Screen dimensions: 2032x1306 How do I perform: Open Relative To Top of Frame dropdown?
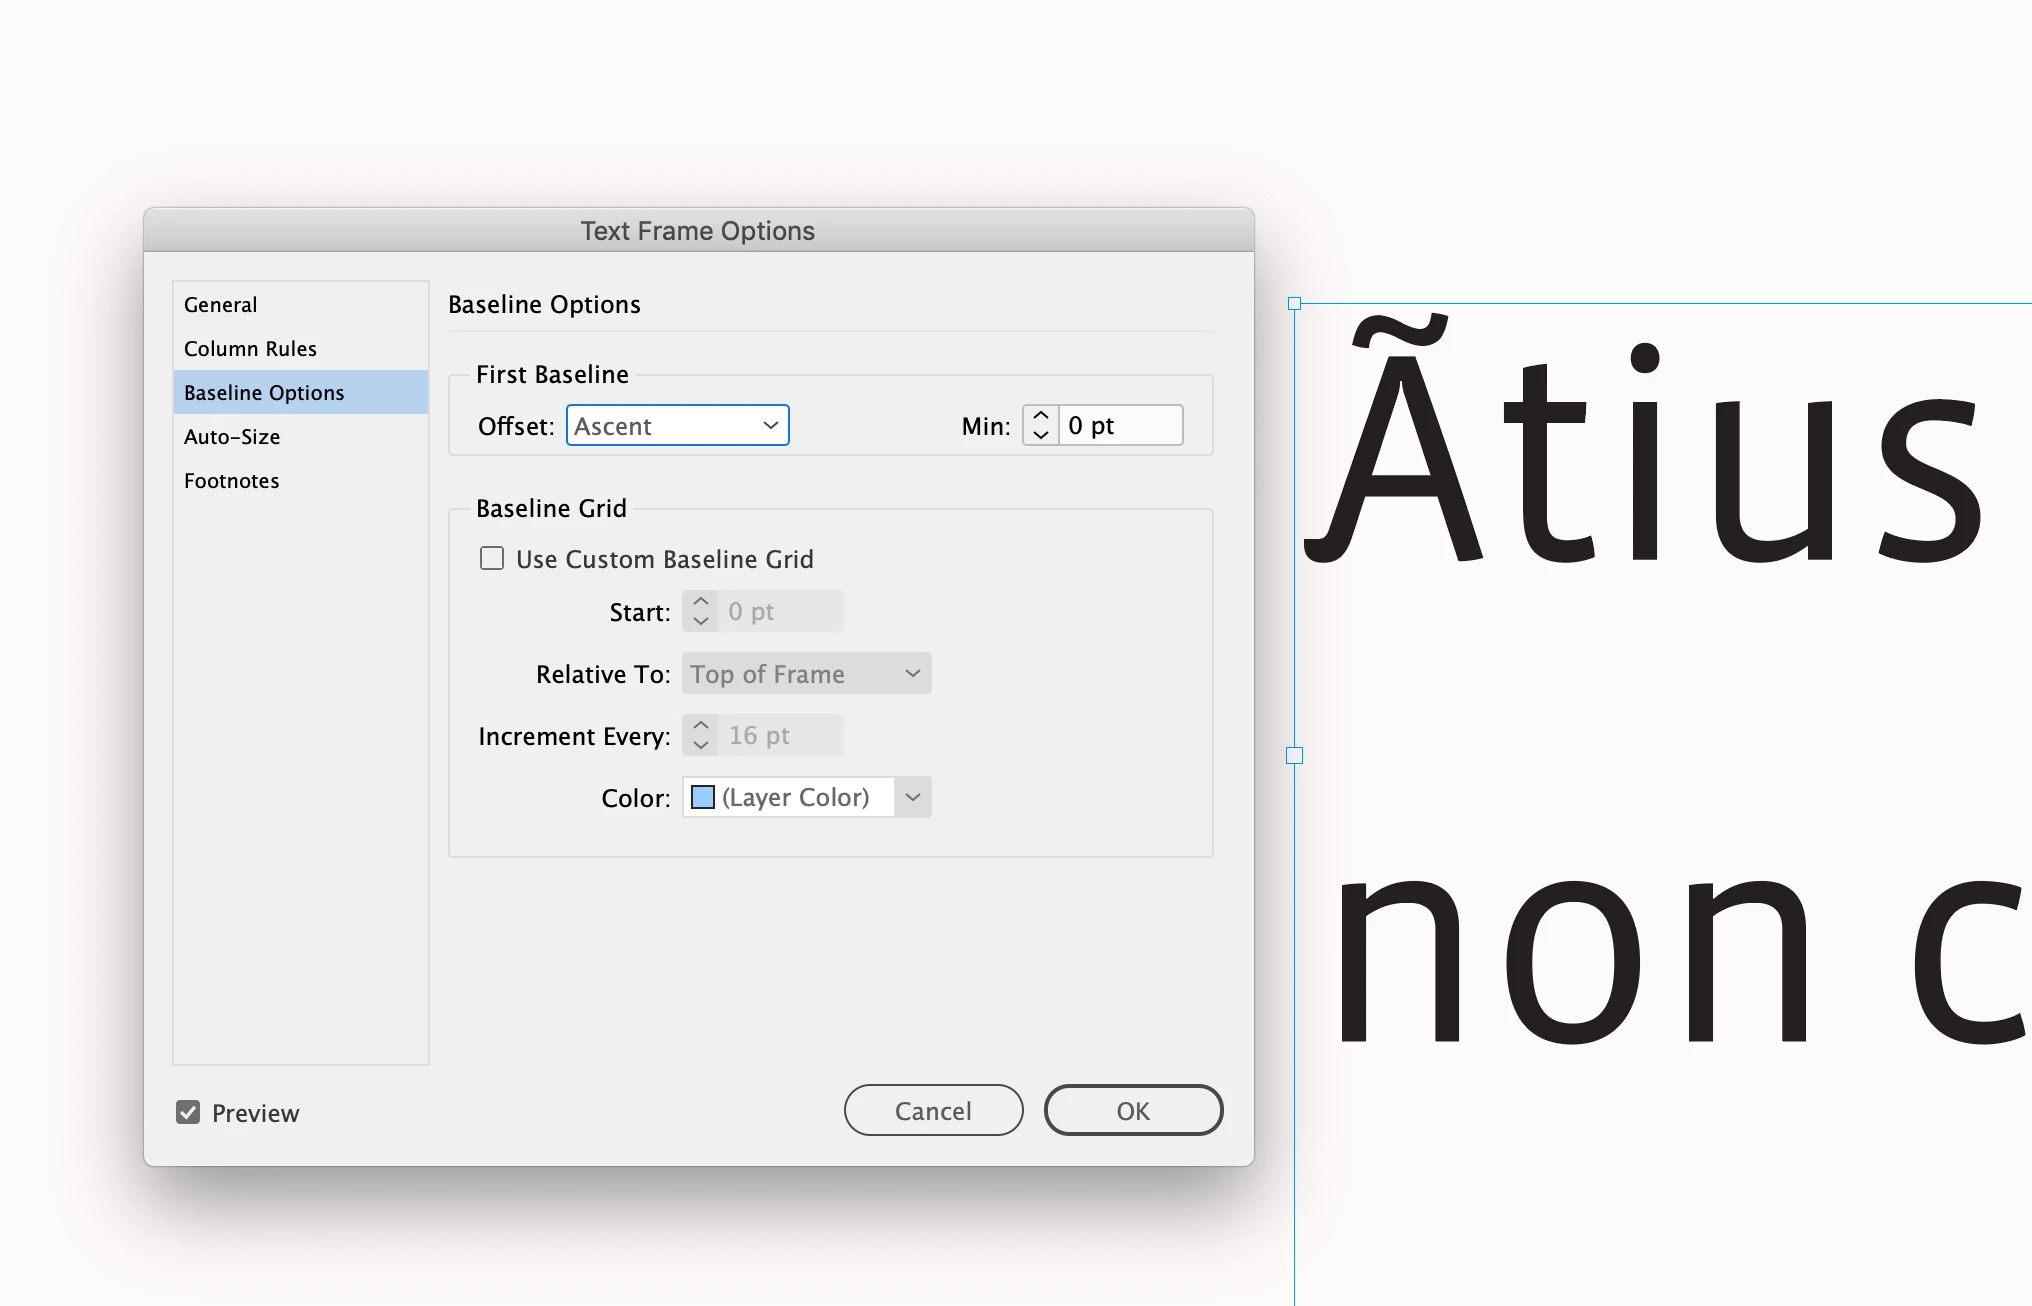pos(806,673)
